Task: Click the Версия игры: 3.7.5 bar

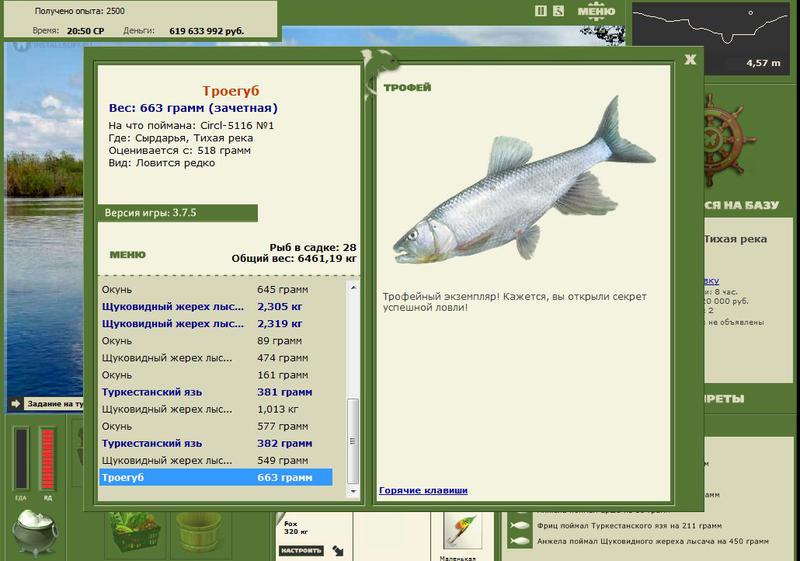Action: click(x=178, y=213)
